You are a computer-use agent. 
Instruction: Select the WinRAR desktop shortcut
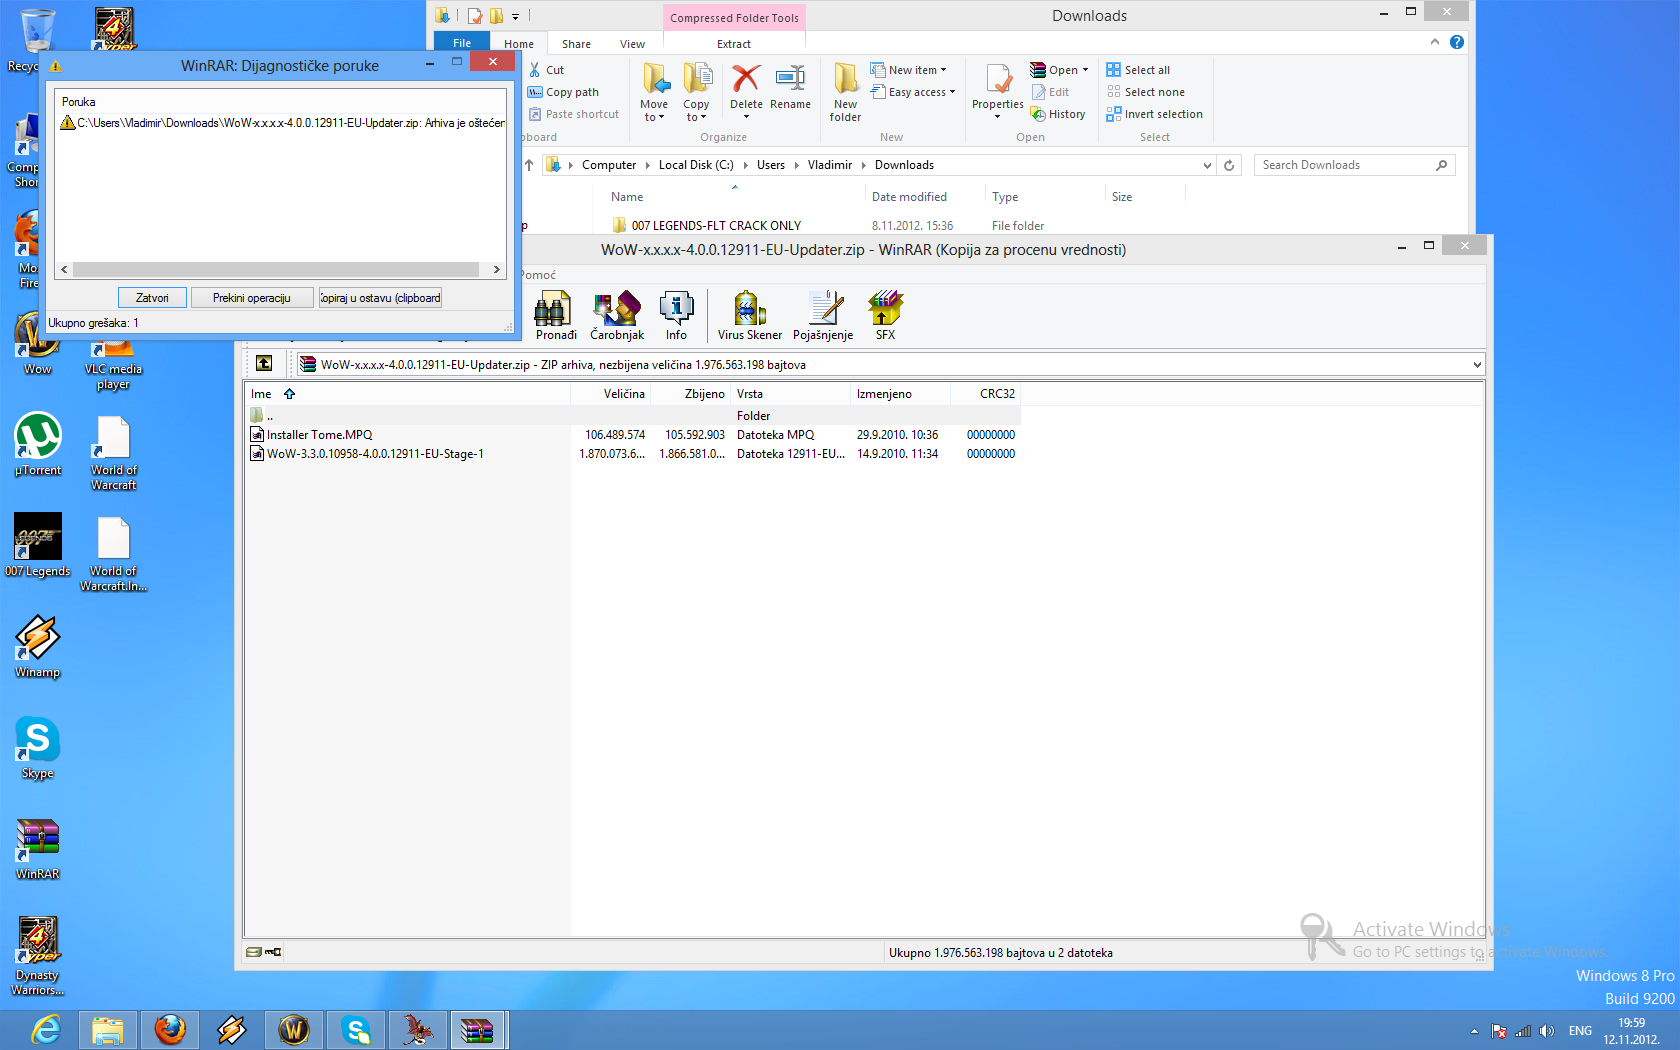pyautogui.click(x=38, y=849)
